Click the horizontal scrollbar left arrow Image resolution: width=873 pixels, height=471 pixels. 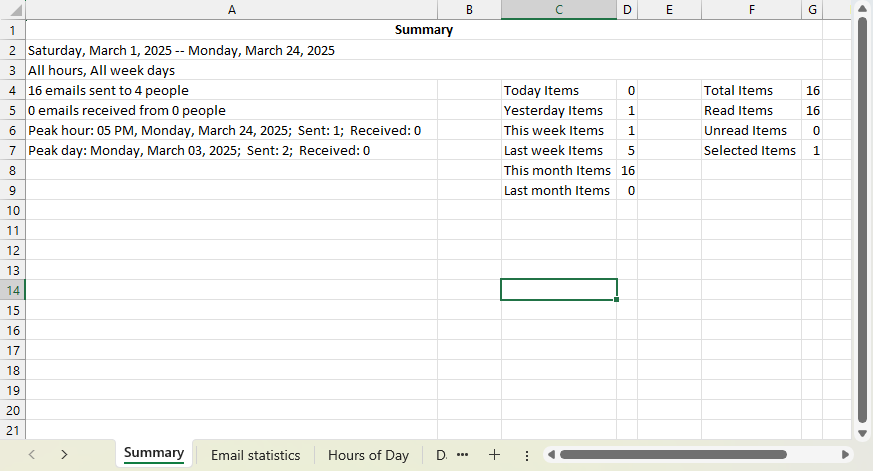[549, 455]
